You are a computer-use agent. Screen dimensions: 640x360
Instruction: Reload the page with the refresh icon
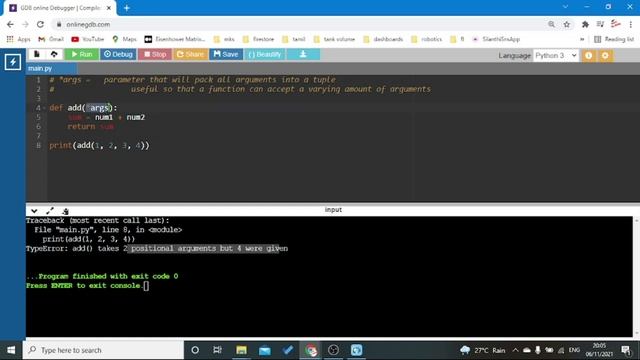[40, 24]
